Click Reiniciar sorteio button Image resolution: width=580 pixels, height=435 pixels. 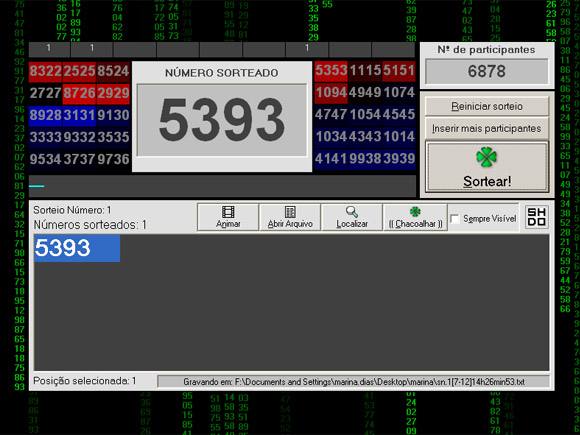point(486,107)
